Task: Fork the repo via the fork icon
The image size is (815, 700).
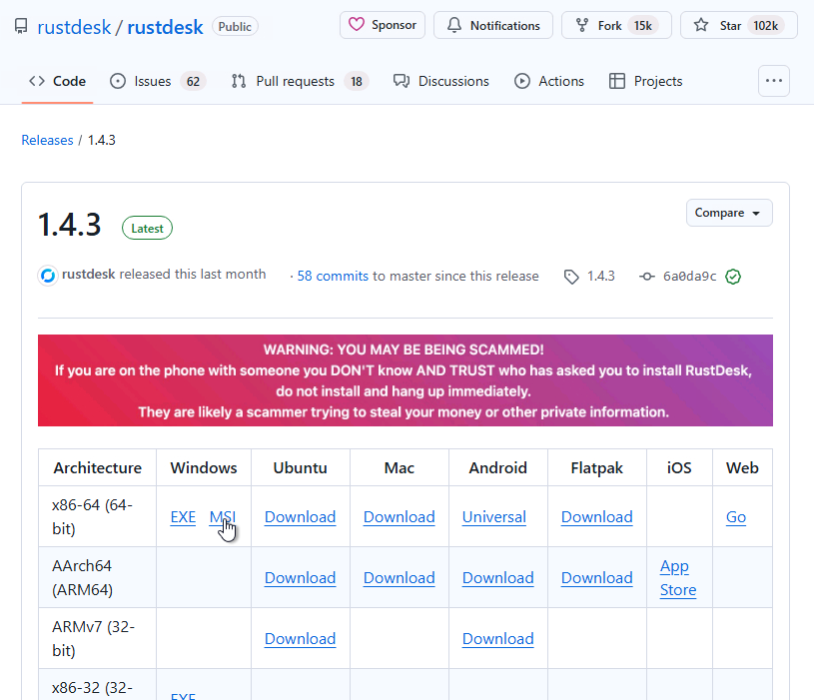Action: [x=583, y=25]
